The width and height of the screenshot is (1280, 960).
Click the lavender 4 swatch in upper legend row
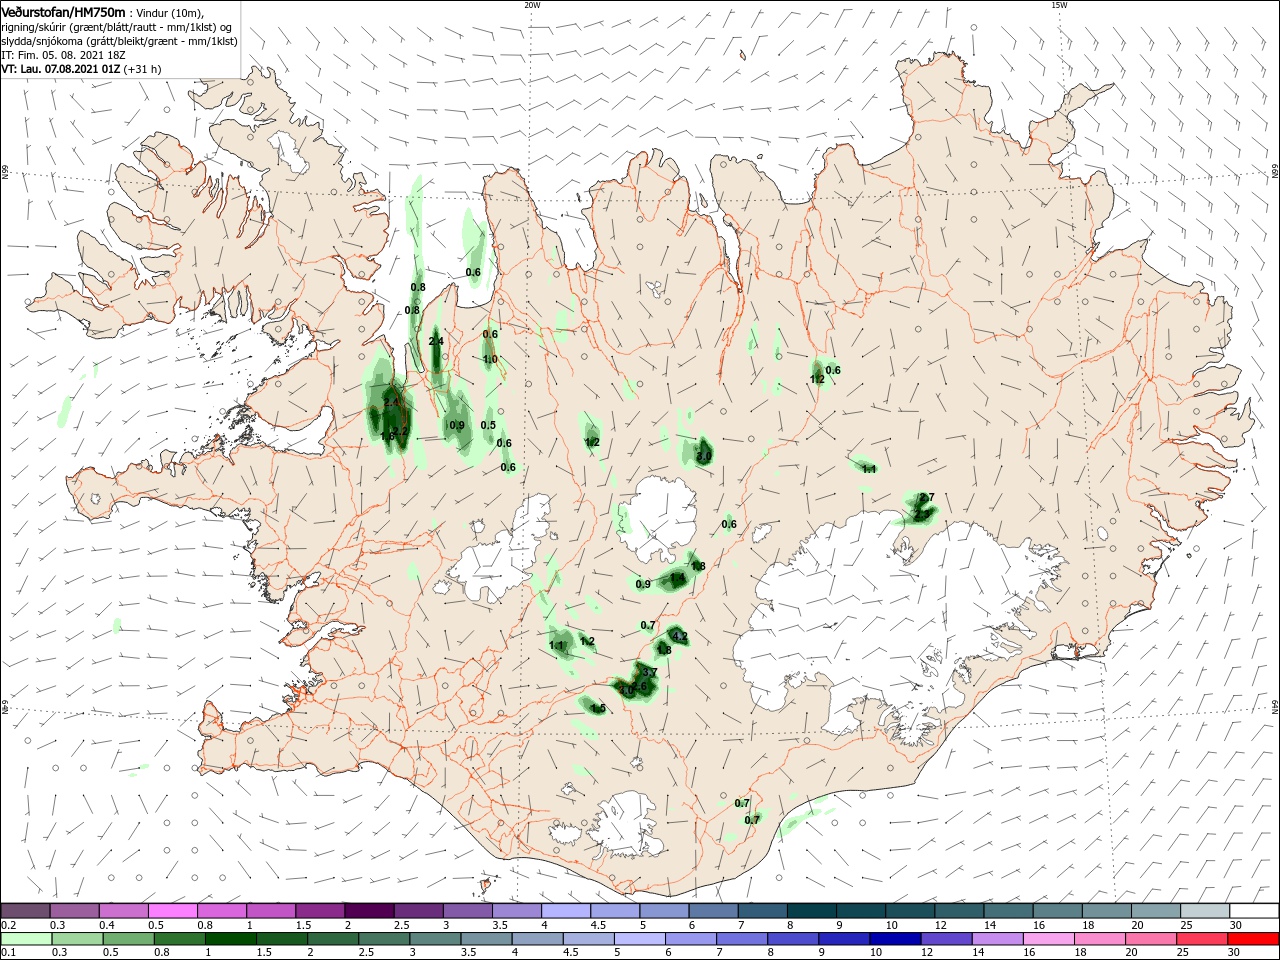click(565, 911)
